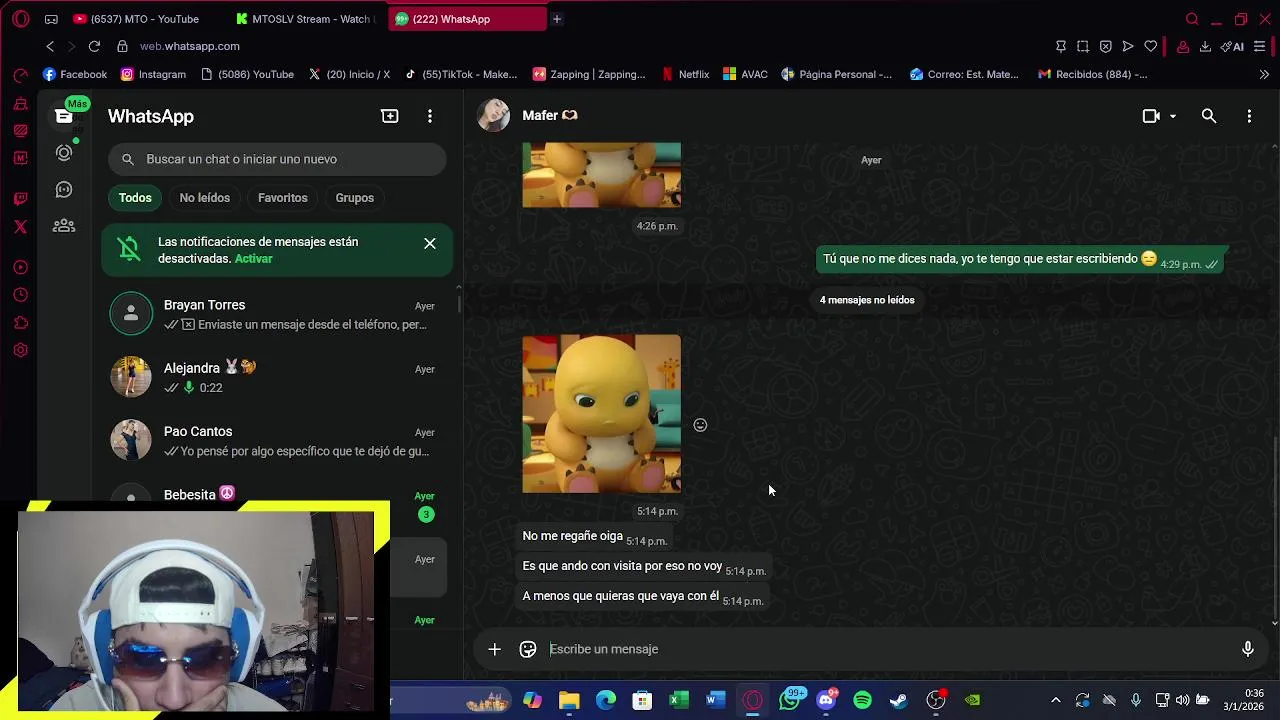Open Opera sidebar settings gear
Image resolution: width=1280 pixels, height=720 pixels.
pos(20,351)
